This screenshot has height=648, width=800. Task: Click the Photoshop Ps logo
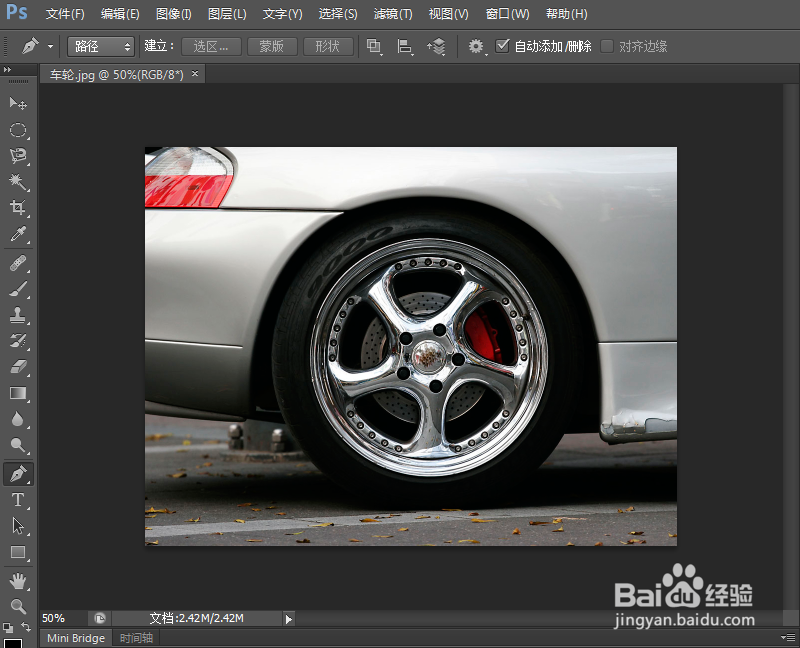[x=16, y=12]
